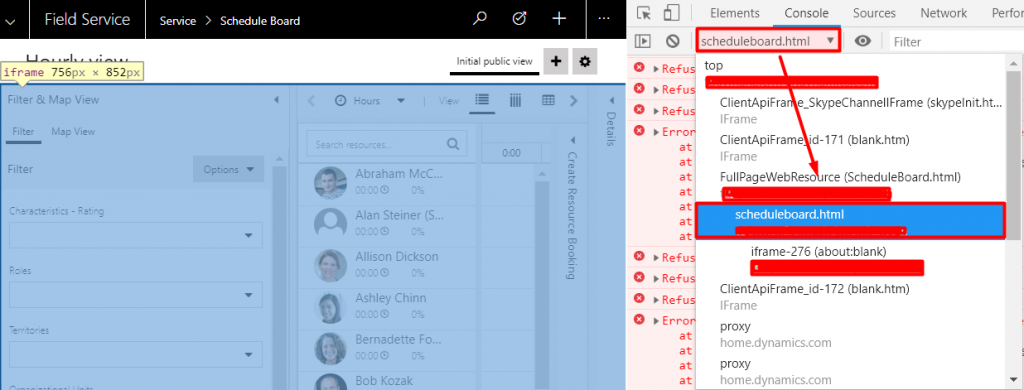Click the Options button in Filter
Screen dimensions: 1024x390
click(229, 169)
